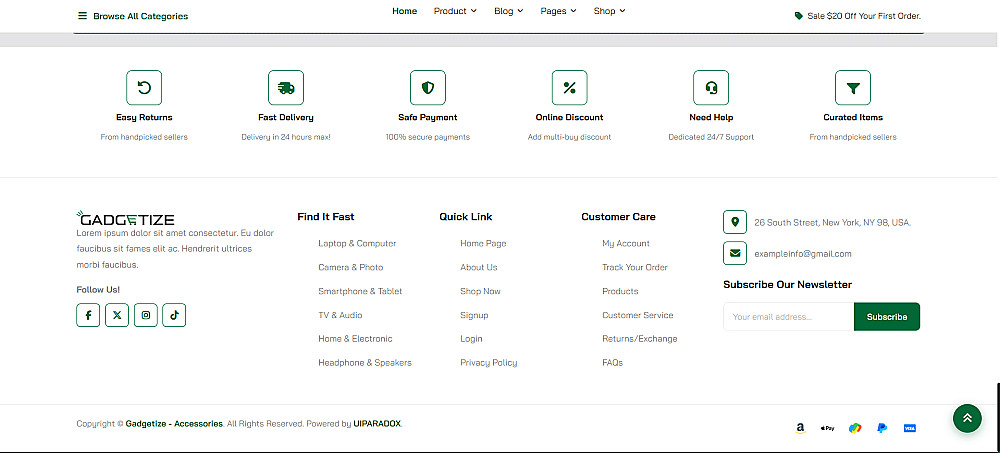1000x453 pixels.
Task: Open the Facebook social icon
Action: (x=88, y=315)
